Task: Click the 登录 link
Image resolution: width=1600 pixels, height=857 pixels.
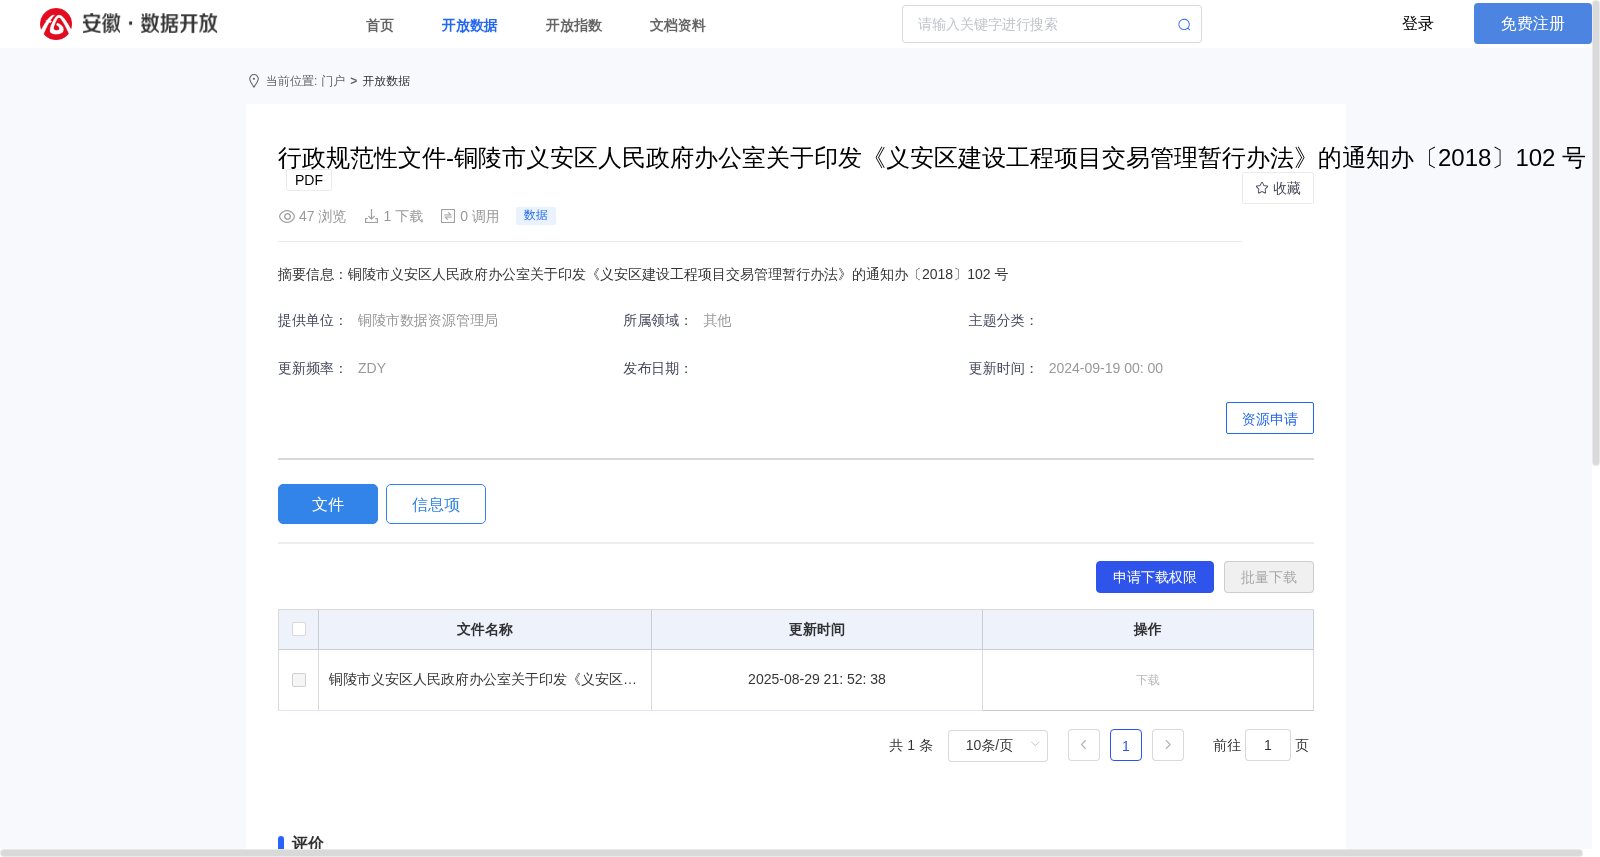Action: [1418, 23]
